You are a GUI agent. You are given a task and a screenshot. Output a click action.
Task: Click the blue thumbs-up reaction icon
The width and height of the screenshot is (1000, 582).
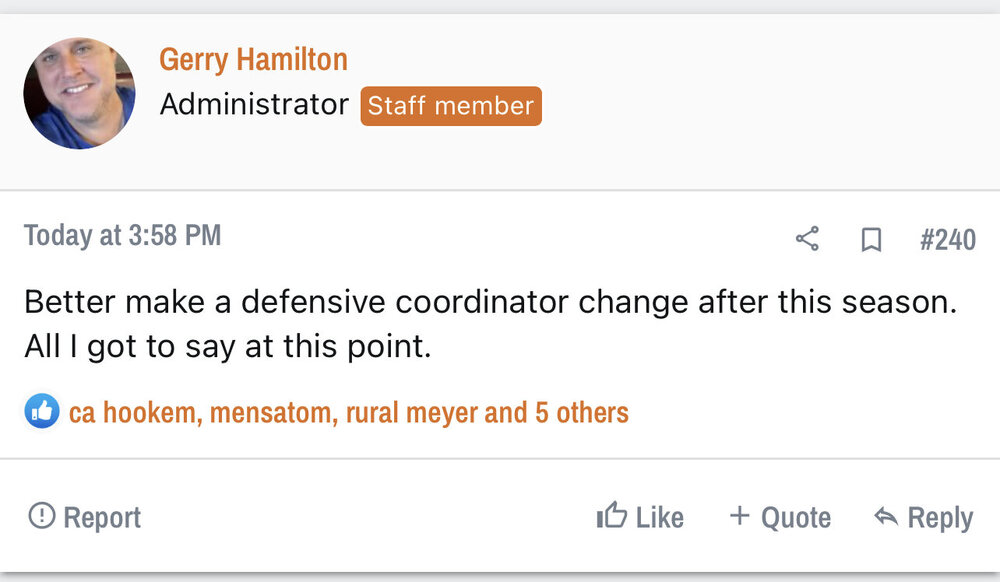[x=42, y=411]
